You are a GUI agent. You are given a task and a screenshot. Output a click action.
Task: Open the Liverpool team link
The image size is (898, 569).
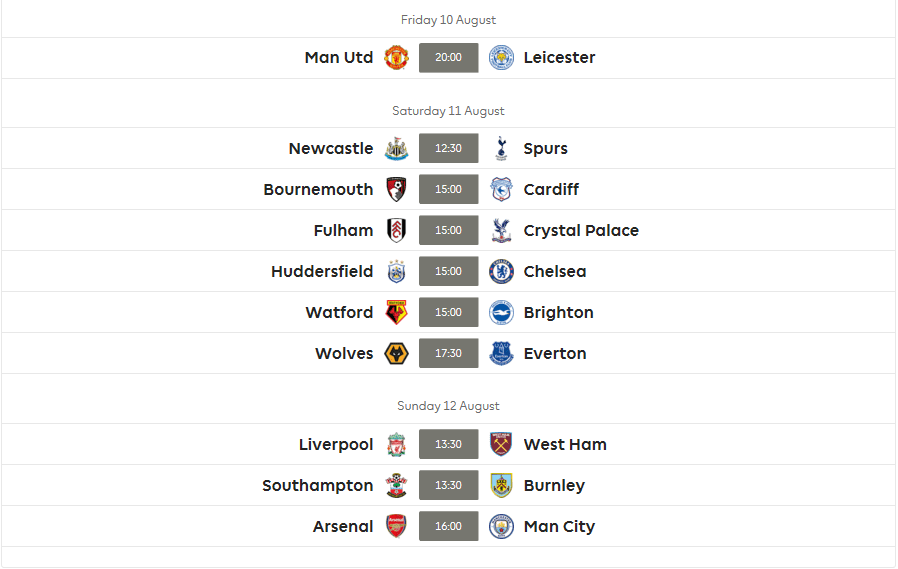pos(336,445)
